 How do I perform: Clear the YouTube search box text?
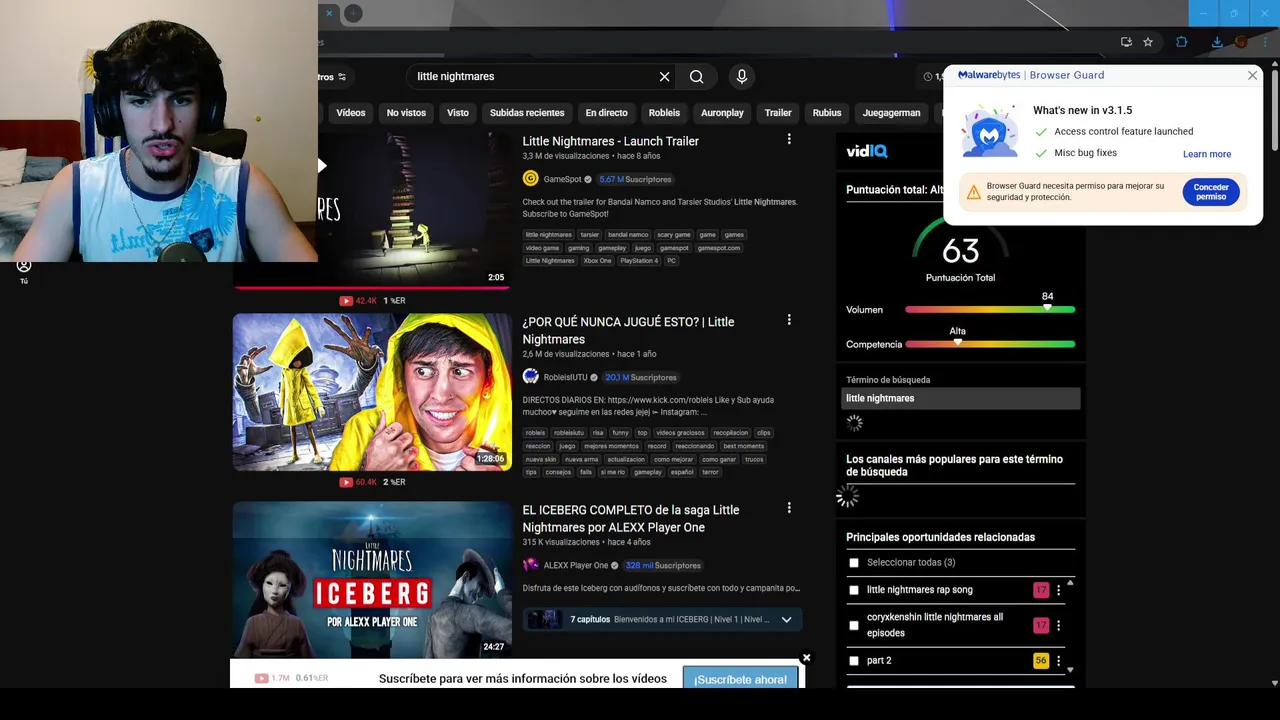[x=664, y=77]
